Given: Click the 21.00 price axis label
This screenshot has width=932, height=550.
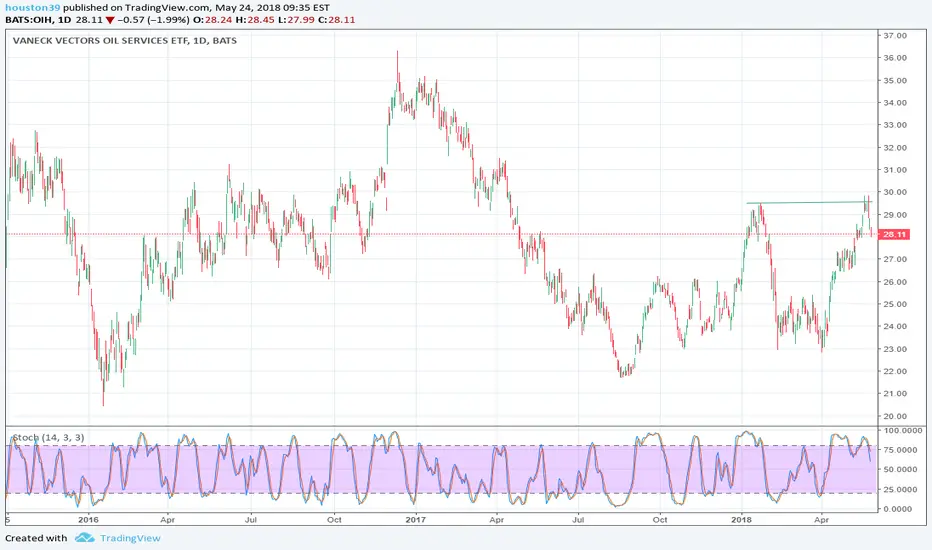Looking at the screenshot, I should [895, 394].
